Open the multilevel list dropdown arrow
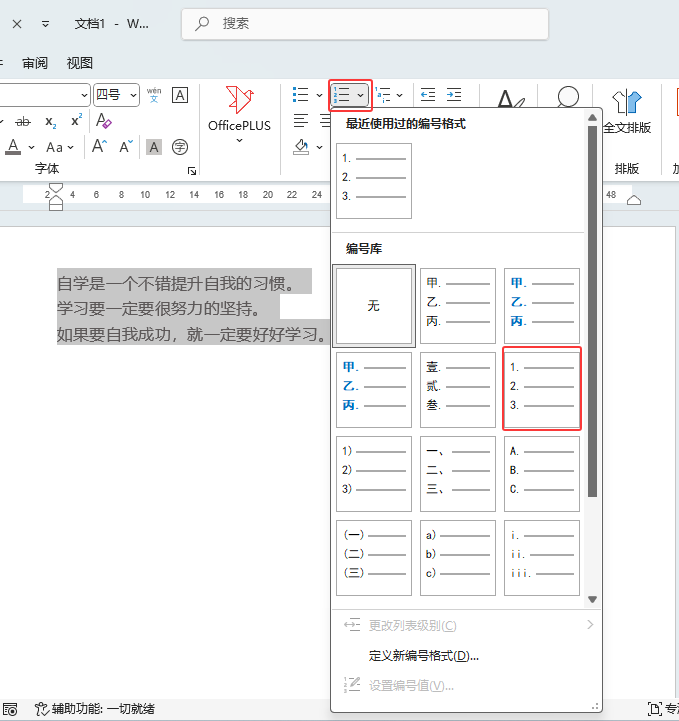 click(x=399, y=95)
